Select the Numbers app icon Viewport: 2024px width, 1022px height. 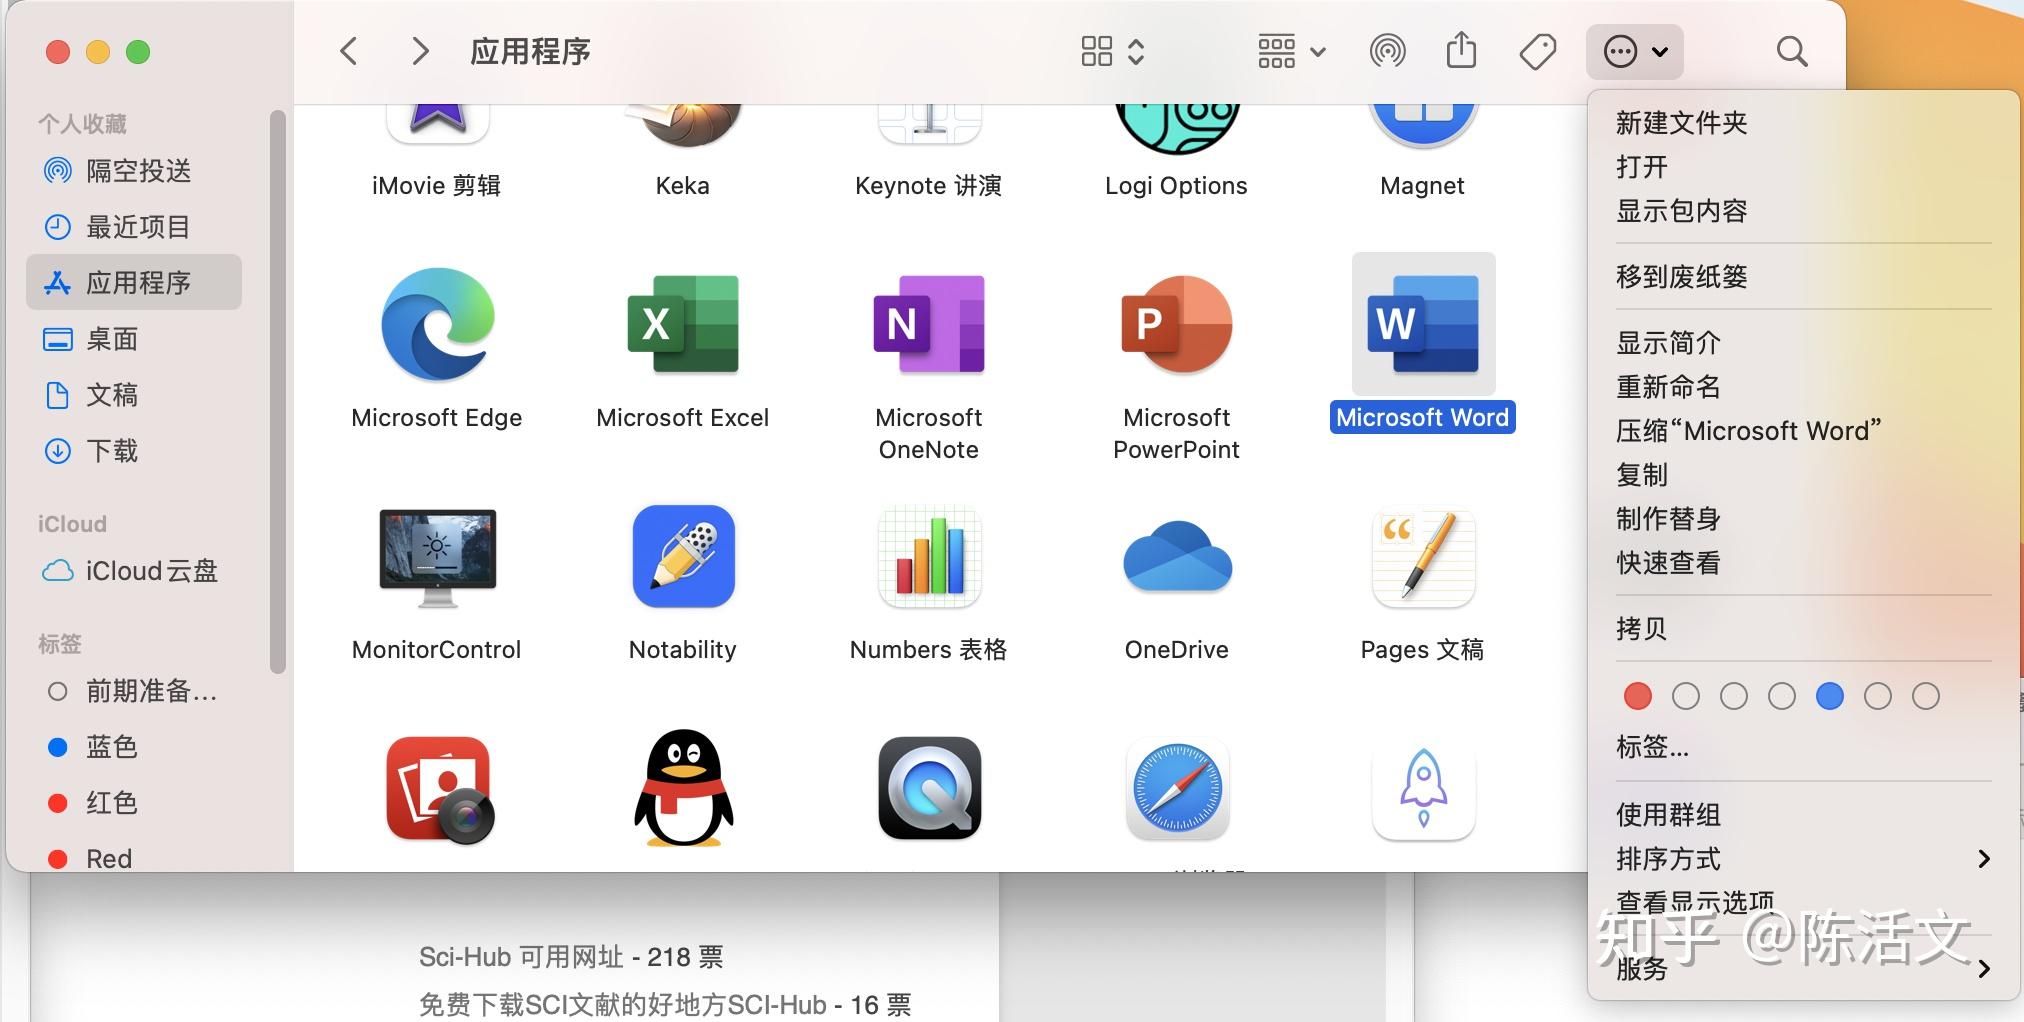pyautogui.click(x=929, y=556)
